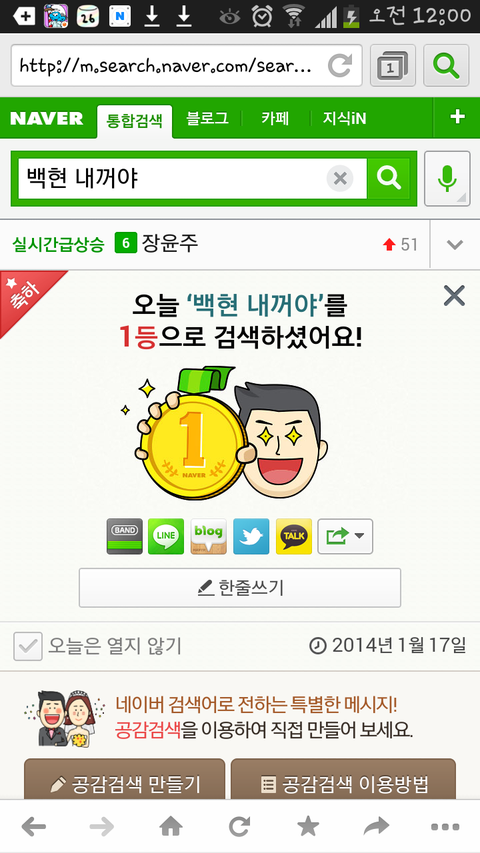Share result via KakaoTalk icon
Viewport: 480px width, 853px height.
tap(294, 536)
